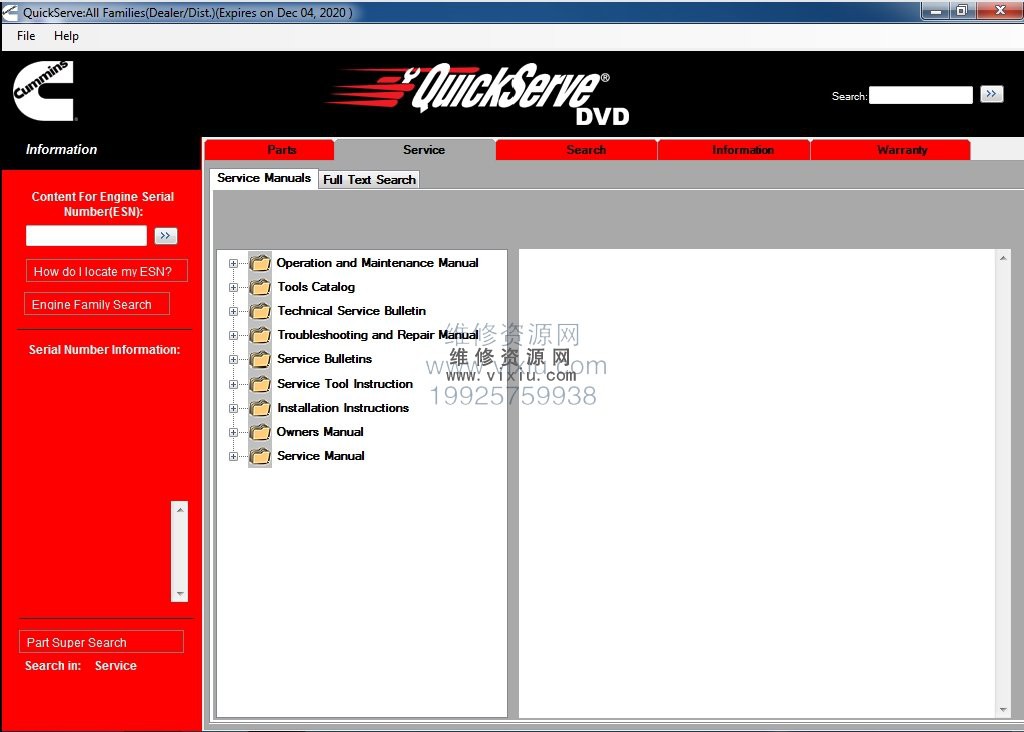1024x732 pixels.
Task: Click the QuickServe DVD banner logo
Action: tap(479, 93)
